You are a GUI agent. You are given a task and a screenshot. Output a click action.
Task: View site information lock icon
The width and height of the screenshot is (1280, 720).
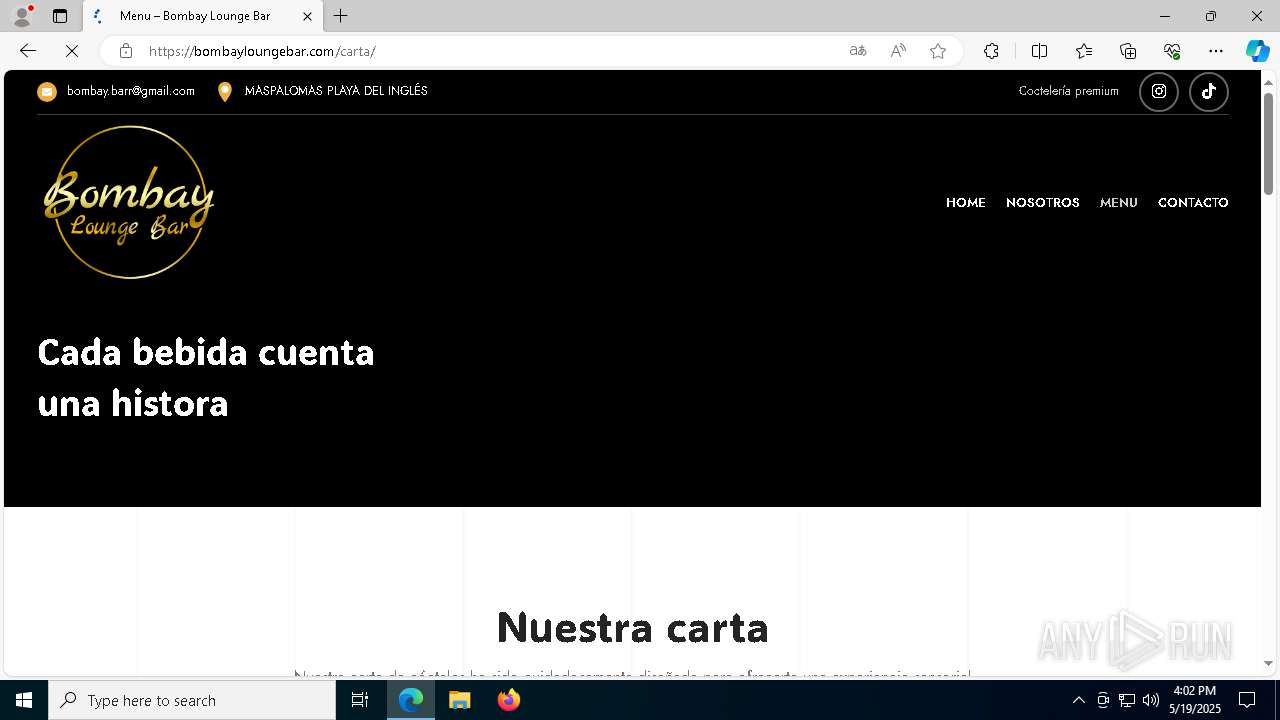point(125,51)
